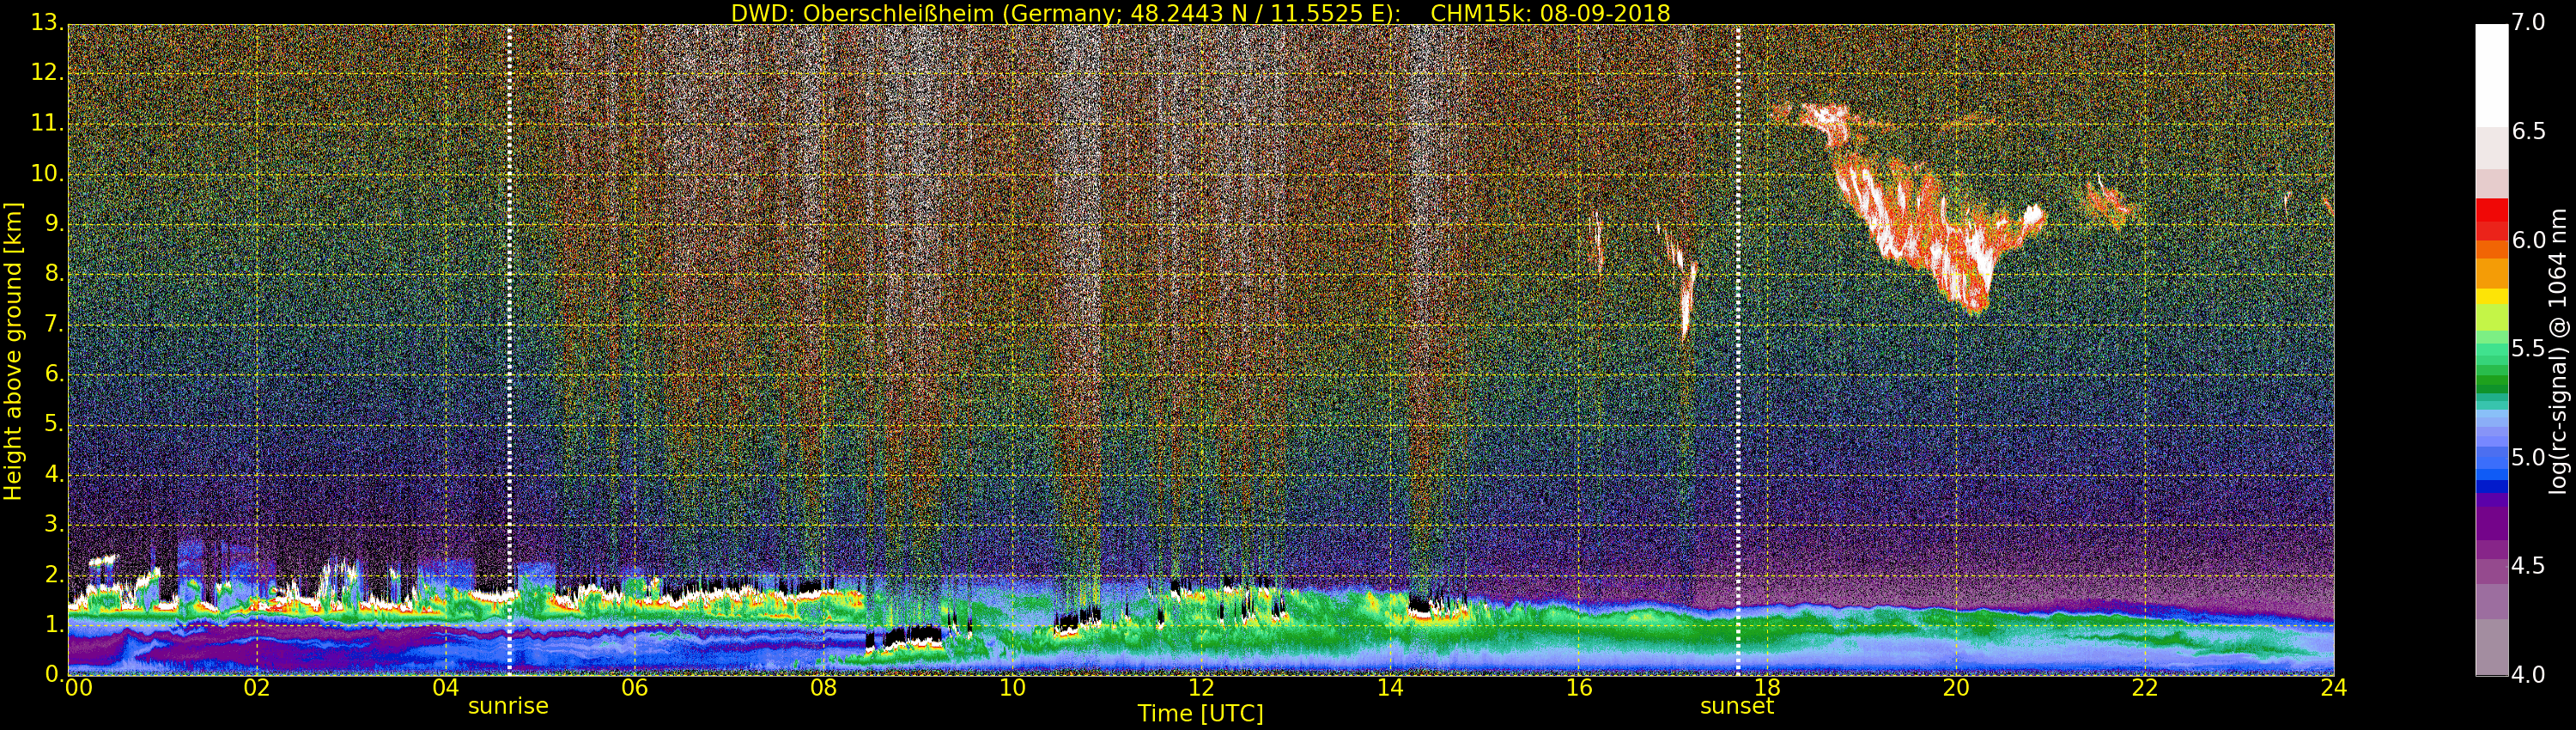Viewport: 2576px width, 730px height.
Task: Select the gray segment at the colorbar bottom
Action: 2491,648
